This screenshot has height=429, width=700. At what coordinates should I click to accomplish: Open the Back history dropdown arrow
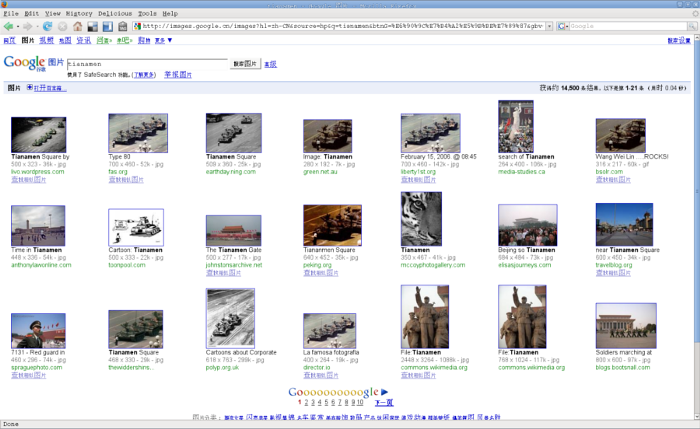[17, 26]
